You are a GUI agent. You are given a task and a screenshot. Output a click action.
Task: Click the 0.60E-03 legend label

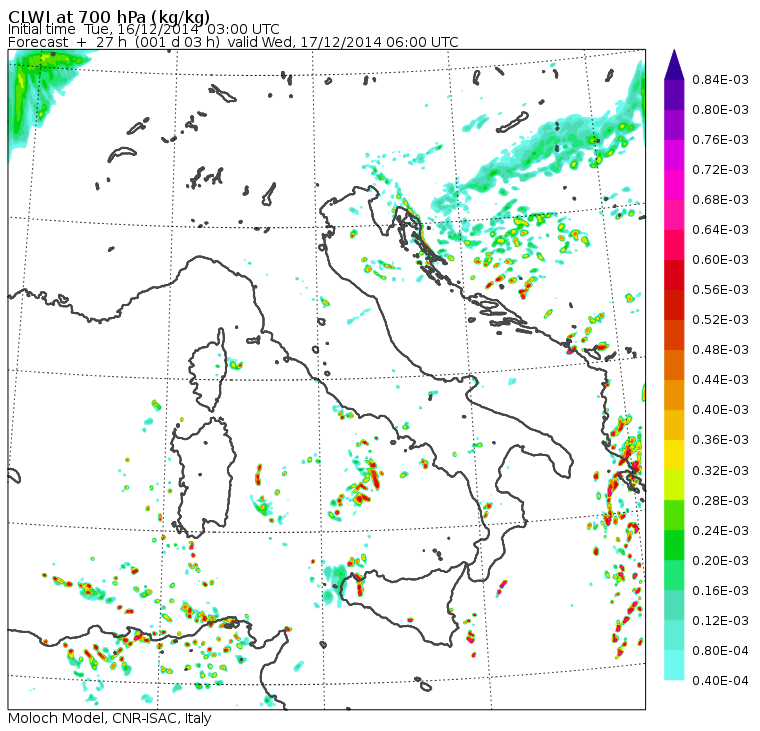(720, 260)
